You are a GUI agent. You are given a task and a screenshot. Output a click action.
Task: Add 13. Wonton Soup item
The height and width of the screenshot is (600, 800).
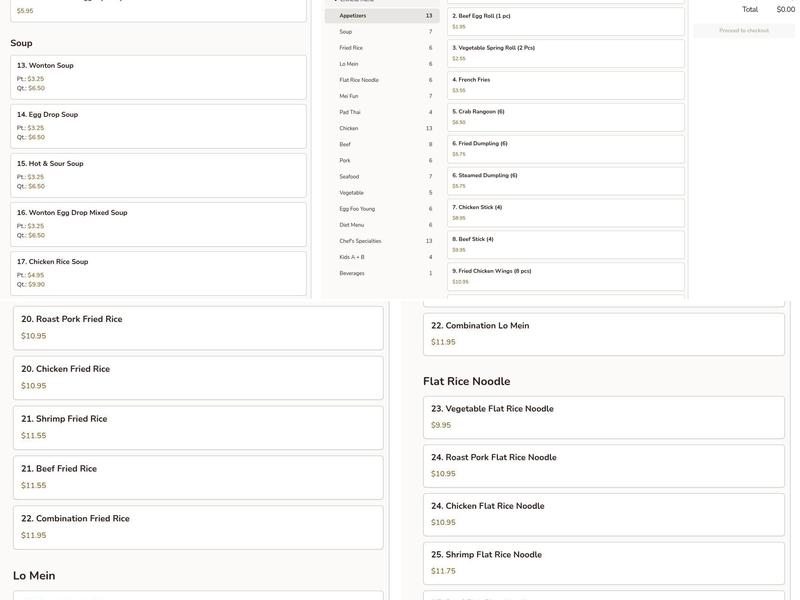pyautogui.click(x=158, y=77)
